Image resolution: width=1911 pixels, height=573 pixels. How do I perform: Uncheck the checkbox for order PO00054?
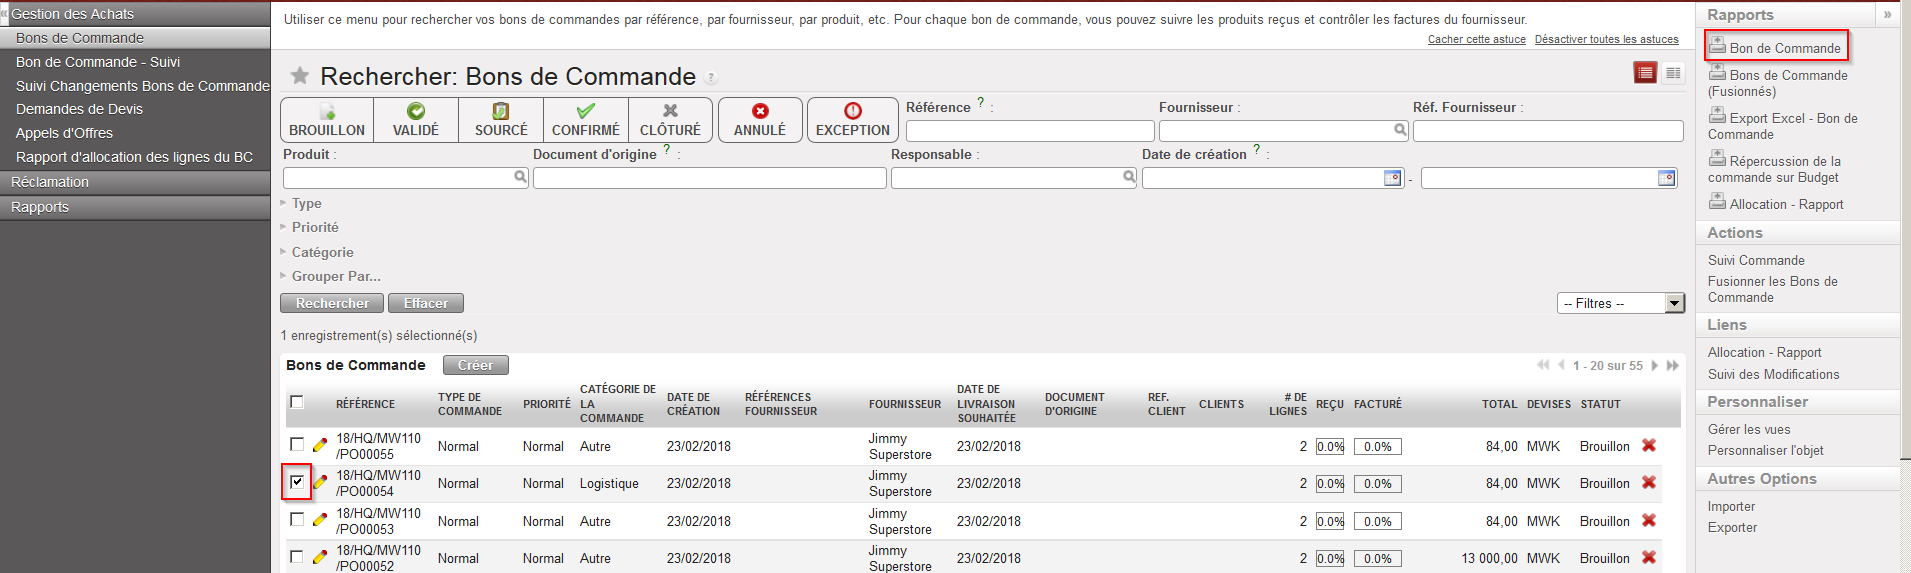tap(297, 482)
